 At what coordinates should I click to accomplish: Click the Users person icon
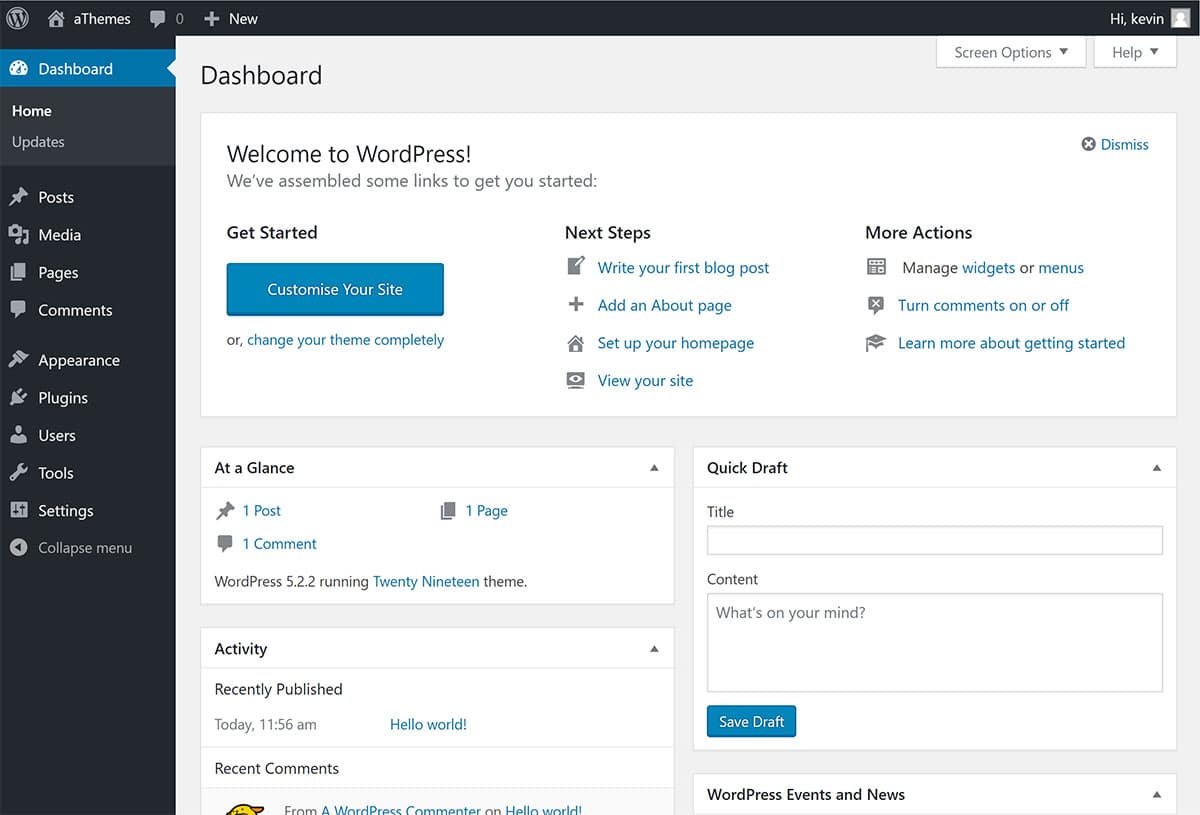pos(18,435)
